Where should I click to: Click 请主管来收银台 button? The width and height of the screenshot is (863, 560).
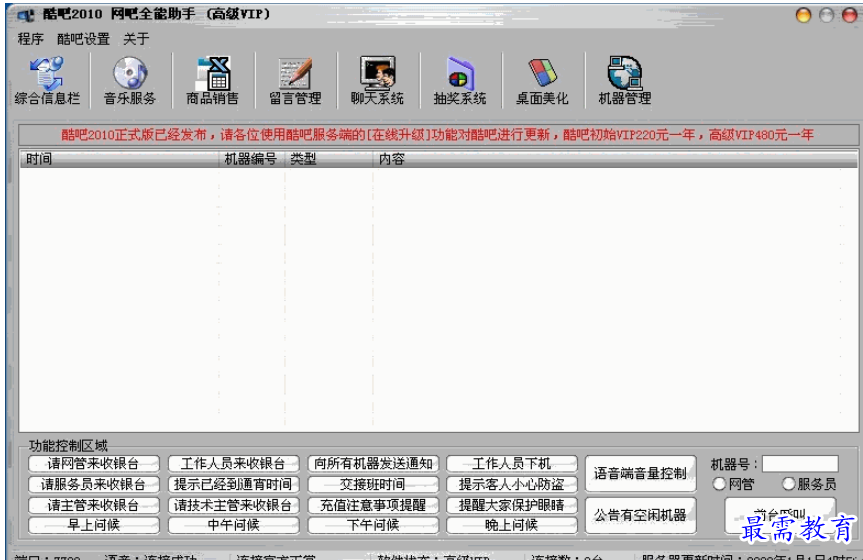click(94, 505)
